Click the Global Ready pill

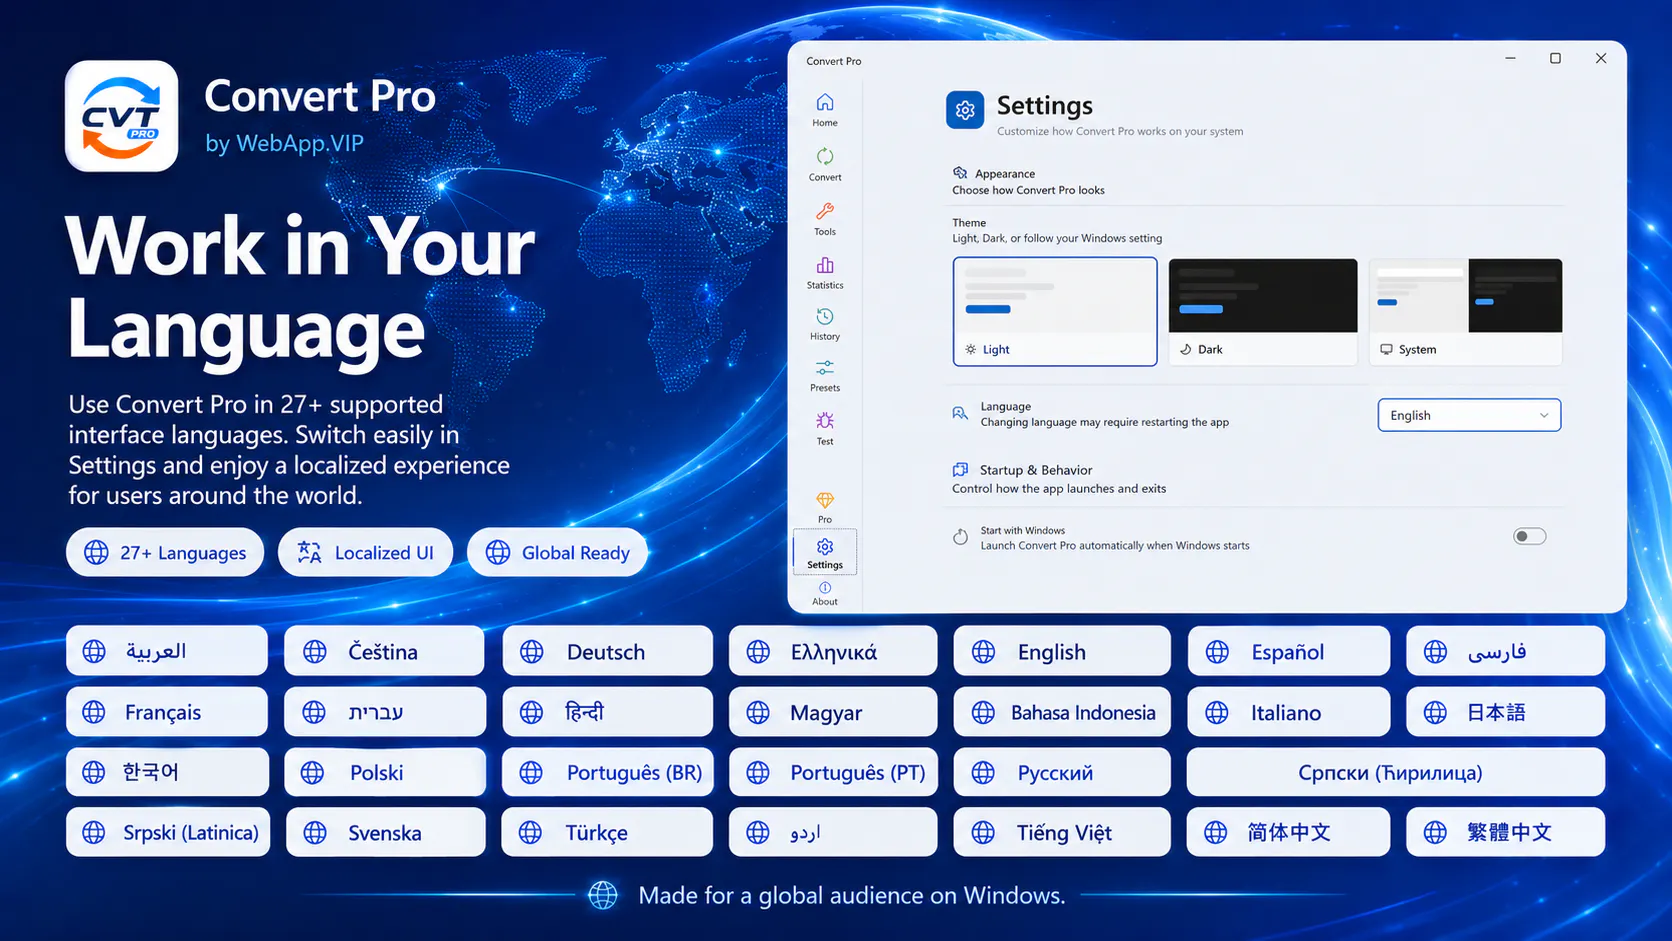(x=557, y=552)
